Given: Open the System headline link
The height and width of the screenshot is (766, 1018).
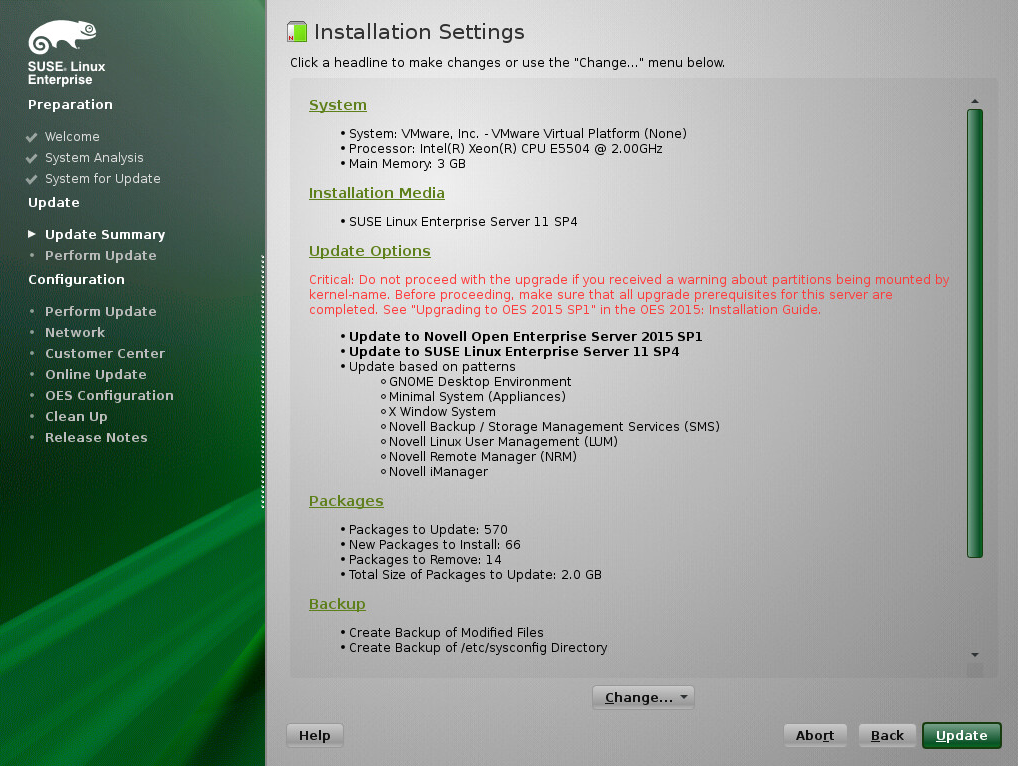Looking at the screenshot, I should click(x=338, y=105).
